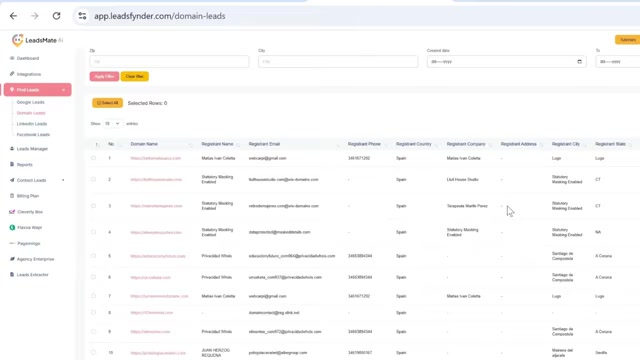Open the calendar picker in Created date

click(579, 62)
